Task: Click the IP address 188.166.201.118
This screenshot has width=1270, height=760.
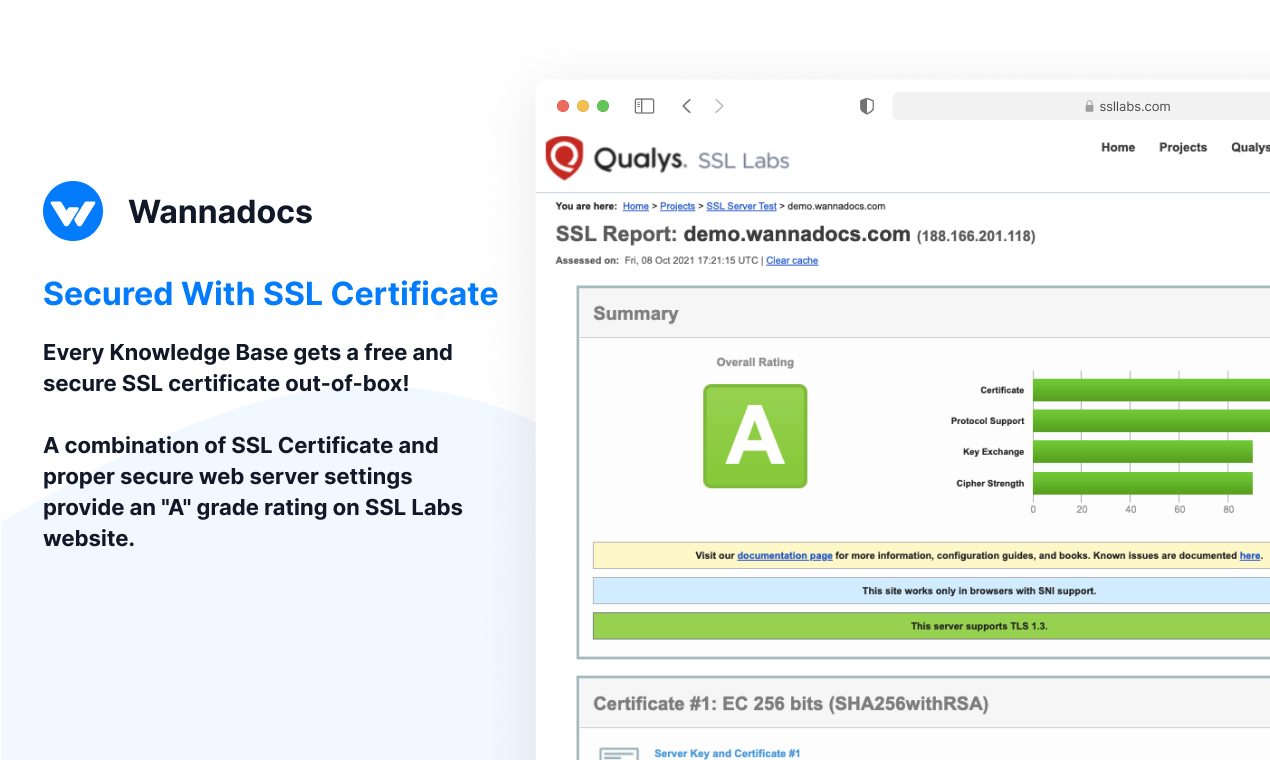Action: 976,237
